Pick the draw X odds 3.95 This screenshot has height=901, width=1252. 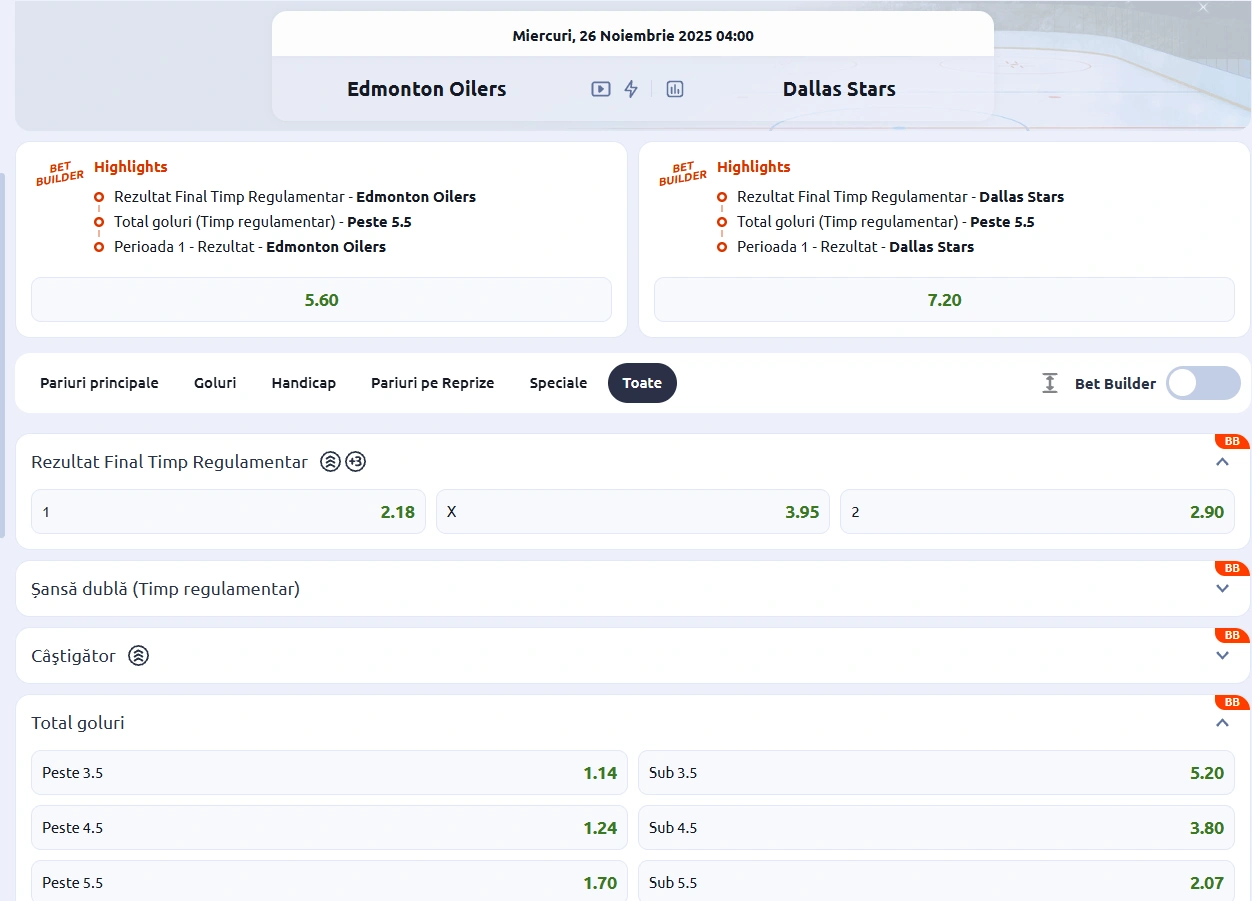[632, 512]
